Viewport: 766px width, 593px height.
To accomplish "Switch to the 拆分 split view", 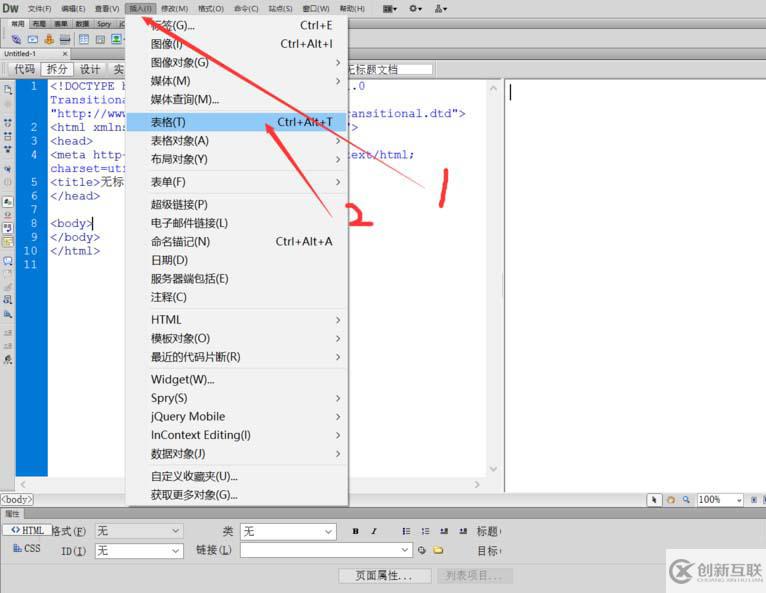I will (x=57, y=69).
